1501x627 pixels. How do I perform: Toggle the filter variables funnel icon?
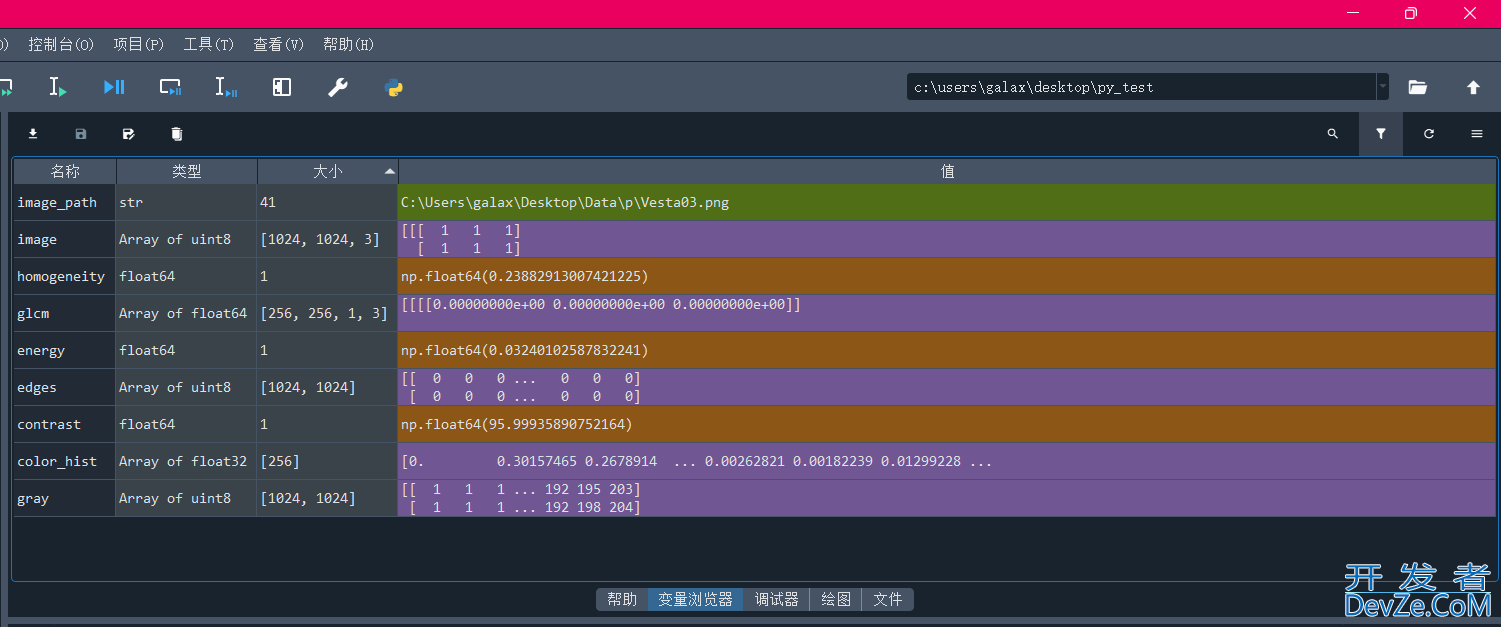click(x=1381, y=134)
